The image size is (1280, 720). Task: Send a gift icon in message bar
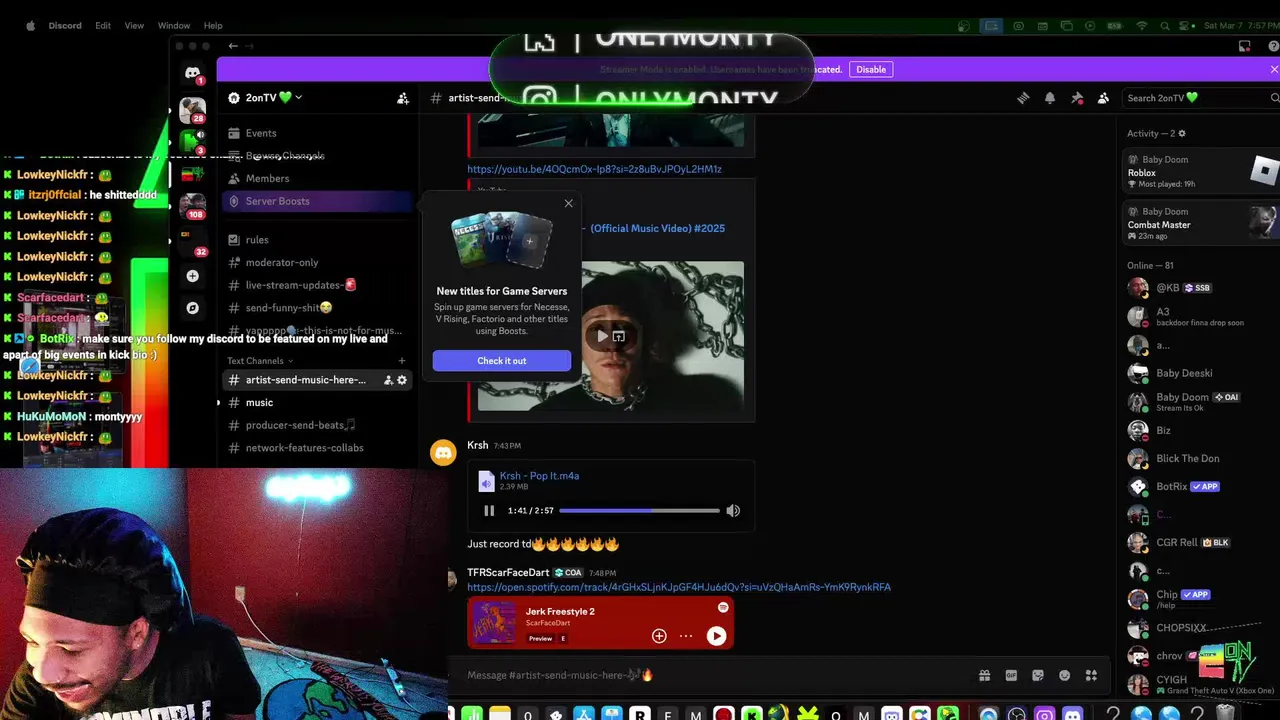click(985, 675)
